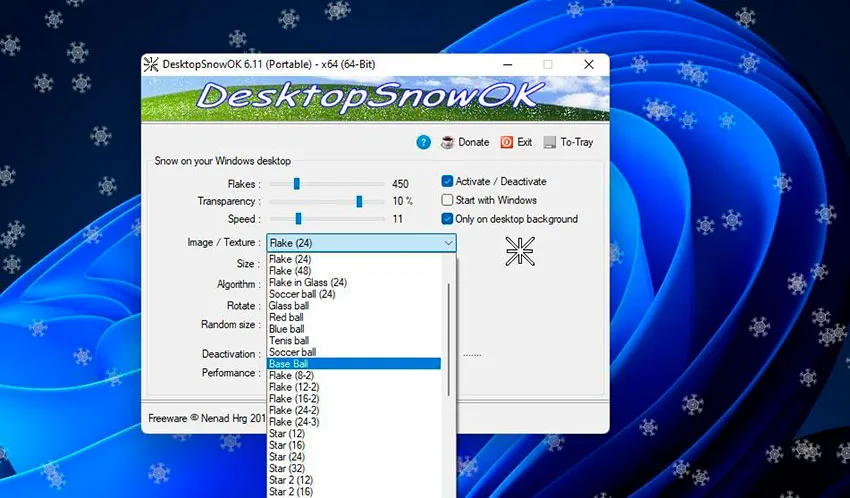Click the To-Tray button label

tap(577, 142)
